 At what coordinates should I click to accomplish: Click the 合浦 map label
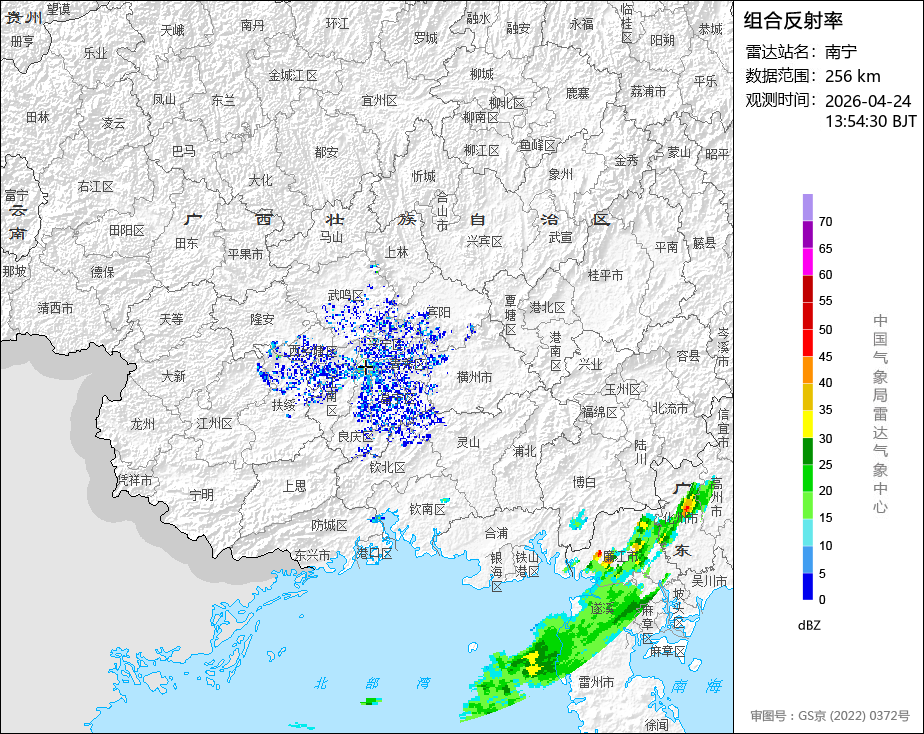click(x=496, y=533)
